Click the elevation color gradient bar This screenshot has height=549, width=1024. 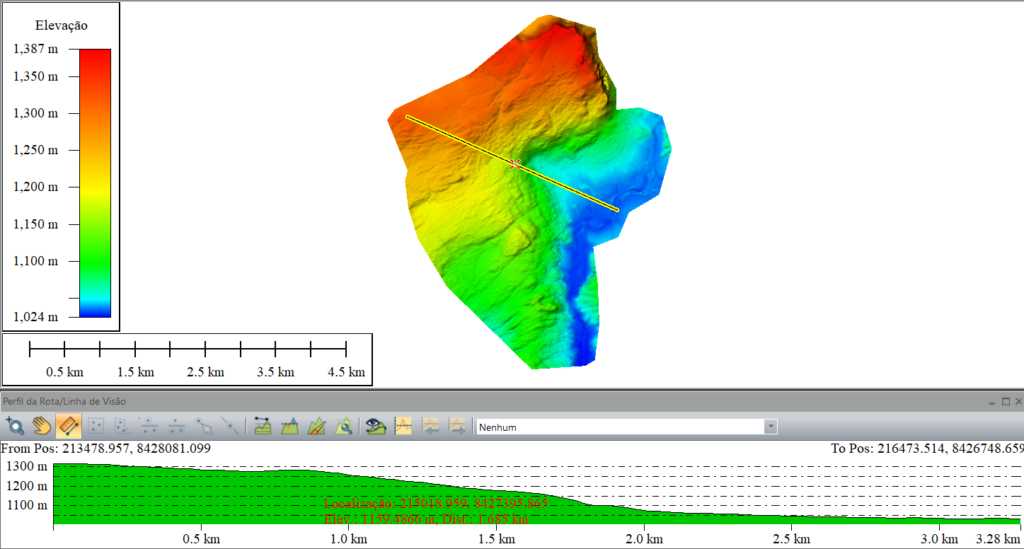(93, 182)
